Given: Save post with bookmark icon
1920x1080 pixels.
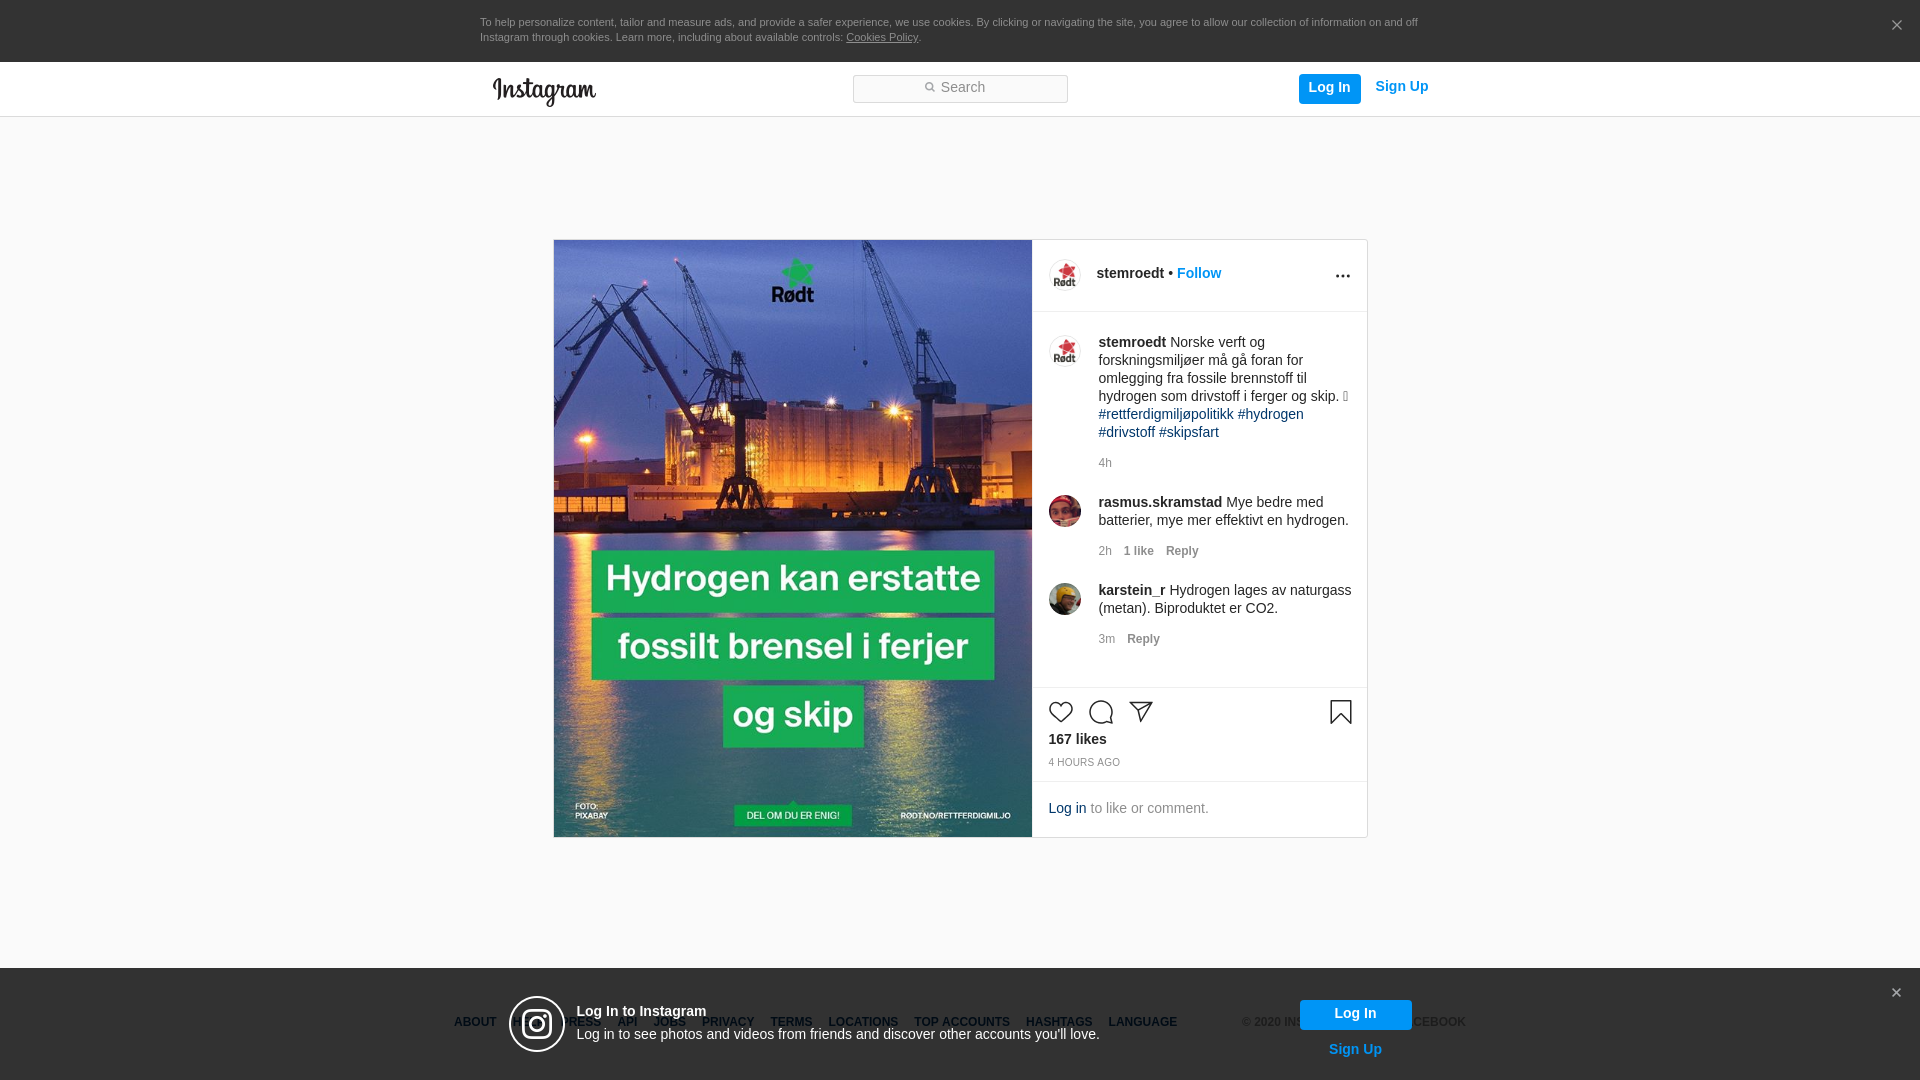Looking at the screenshot, I should (1341, 712).
